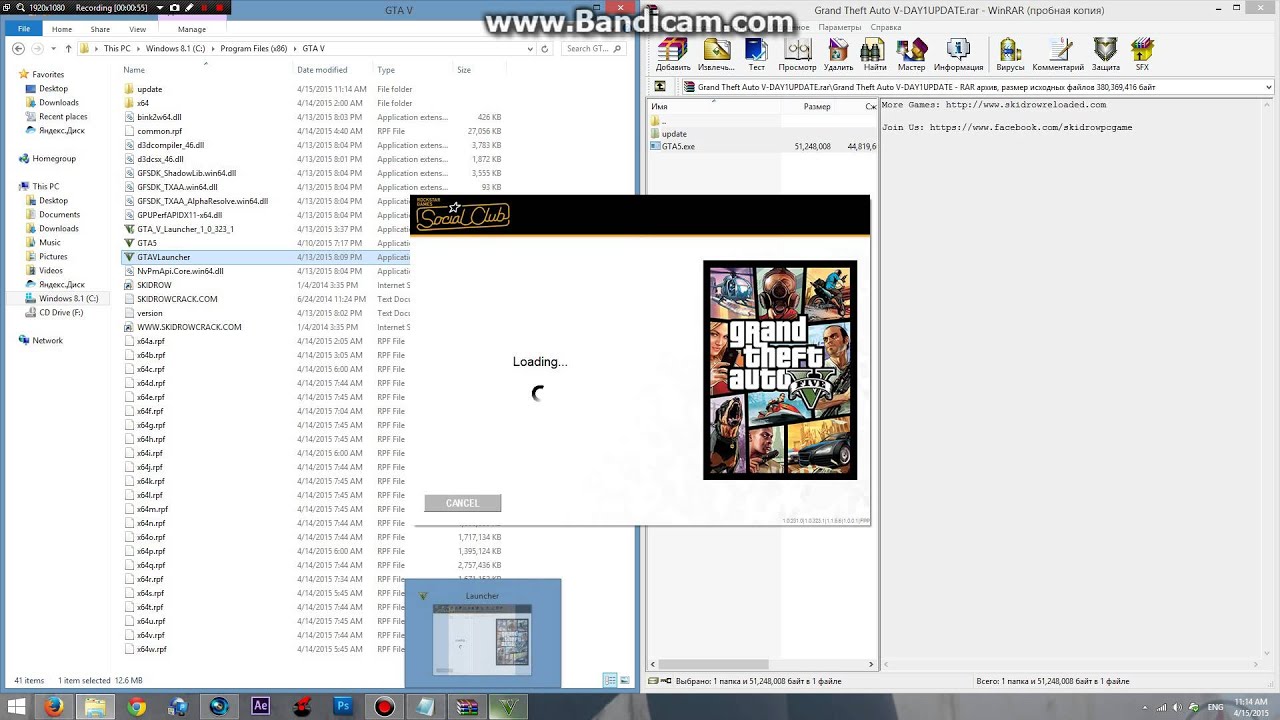Click the Bandicam pencil draw icon

pos(188,8)
